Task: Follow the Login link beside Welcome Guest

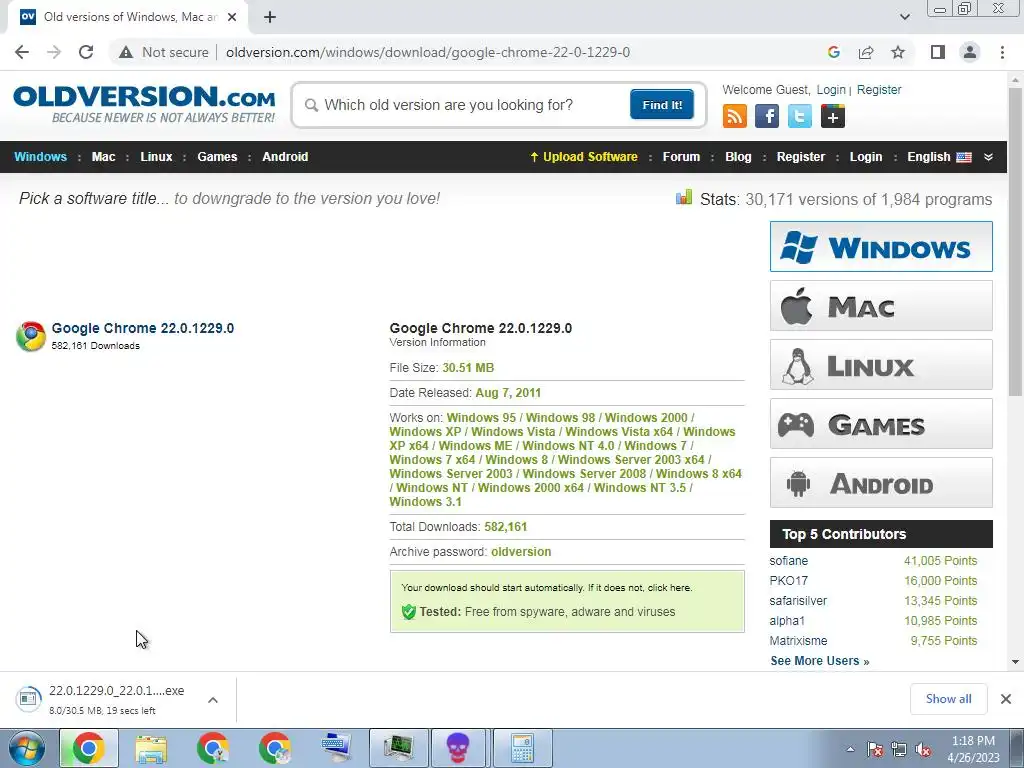Action: click(x=831, y=89)
